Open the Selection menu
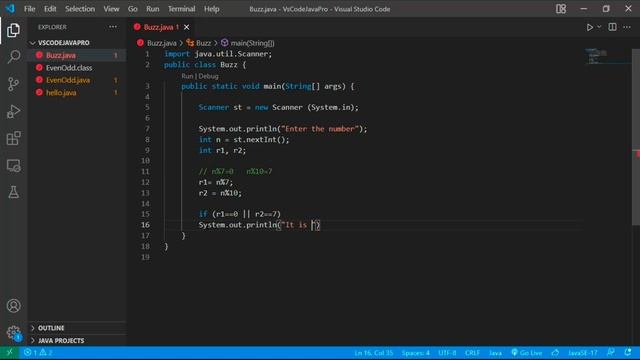 point(80,9)
